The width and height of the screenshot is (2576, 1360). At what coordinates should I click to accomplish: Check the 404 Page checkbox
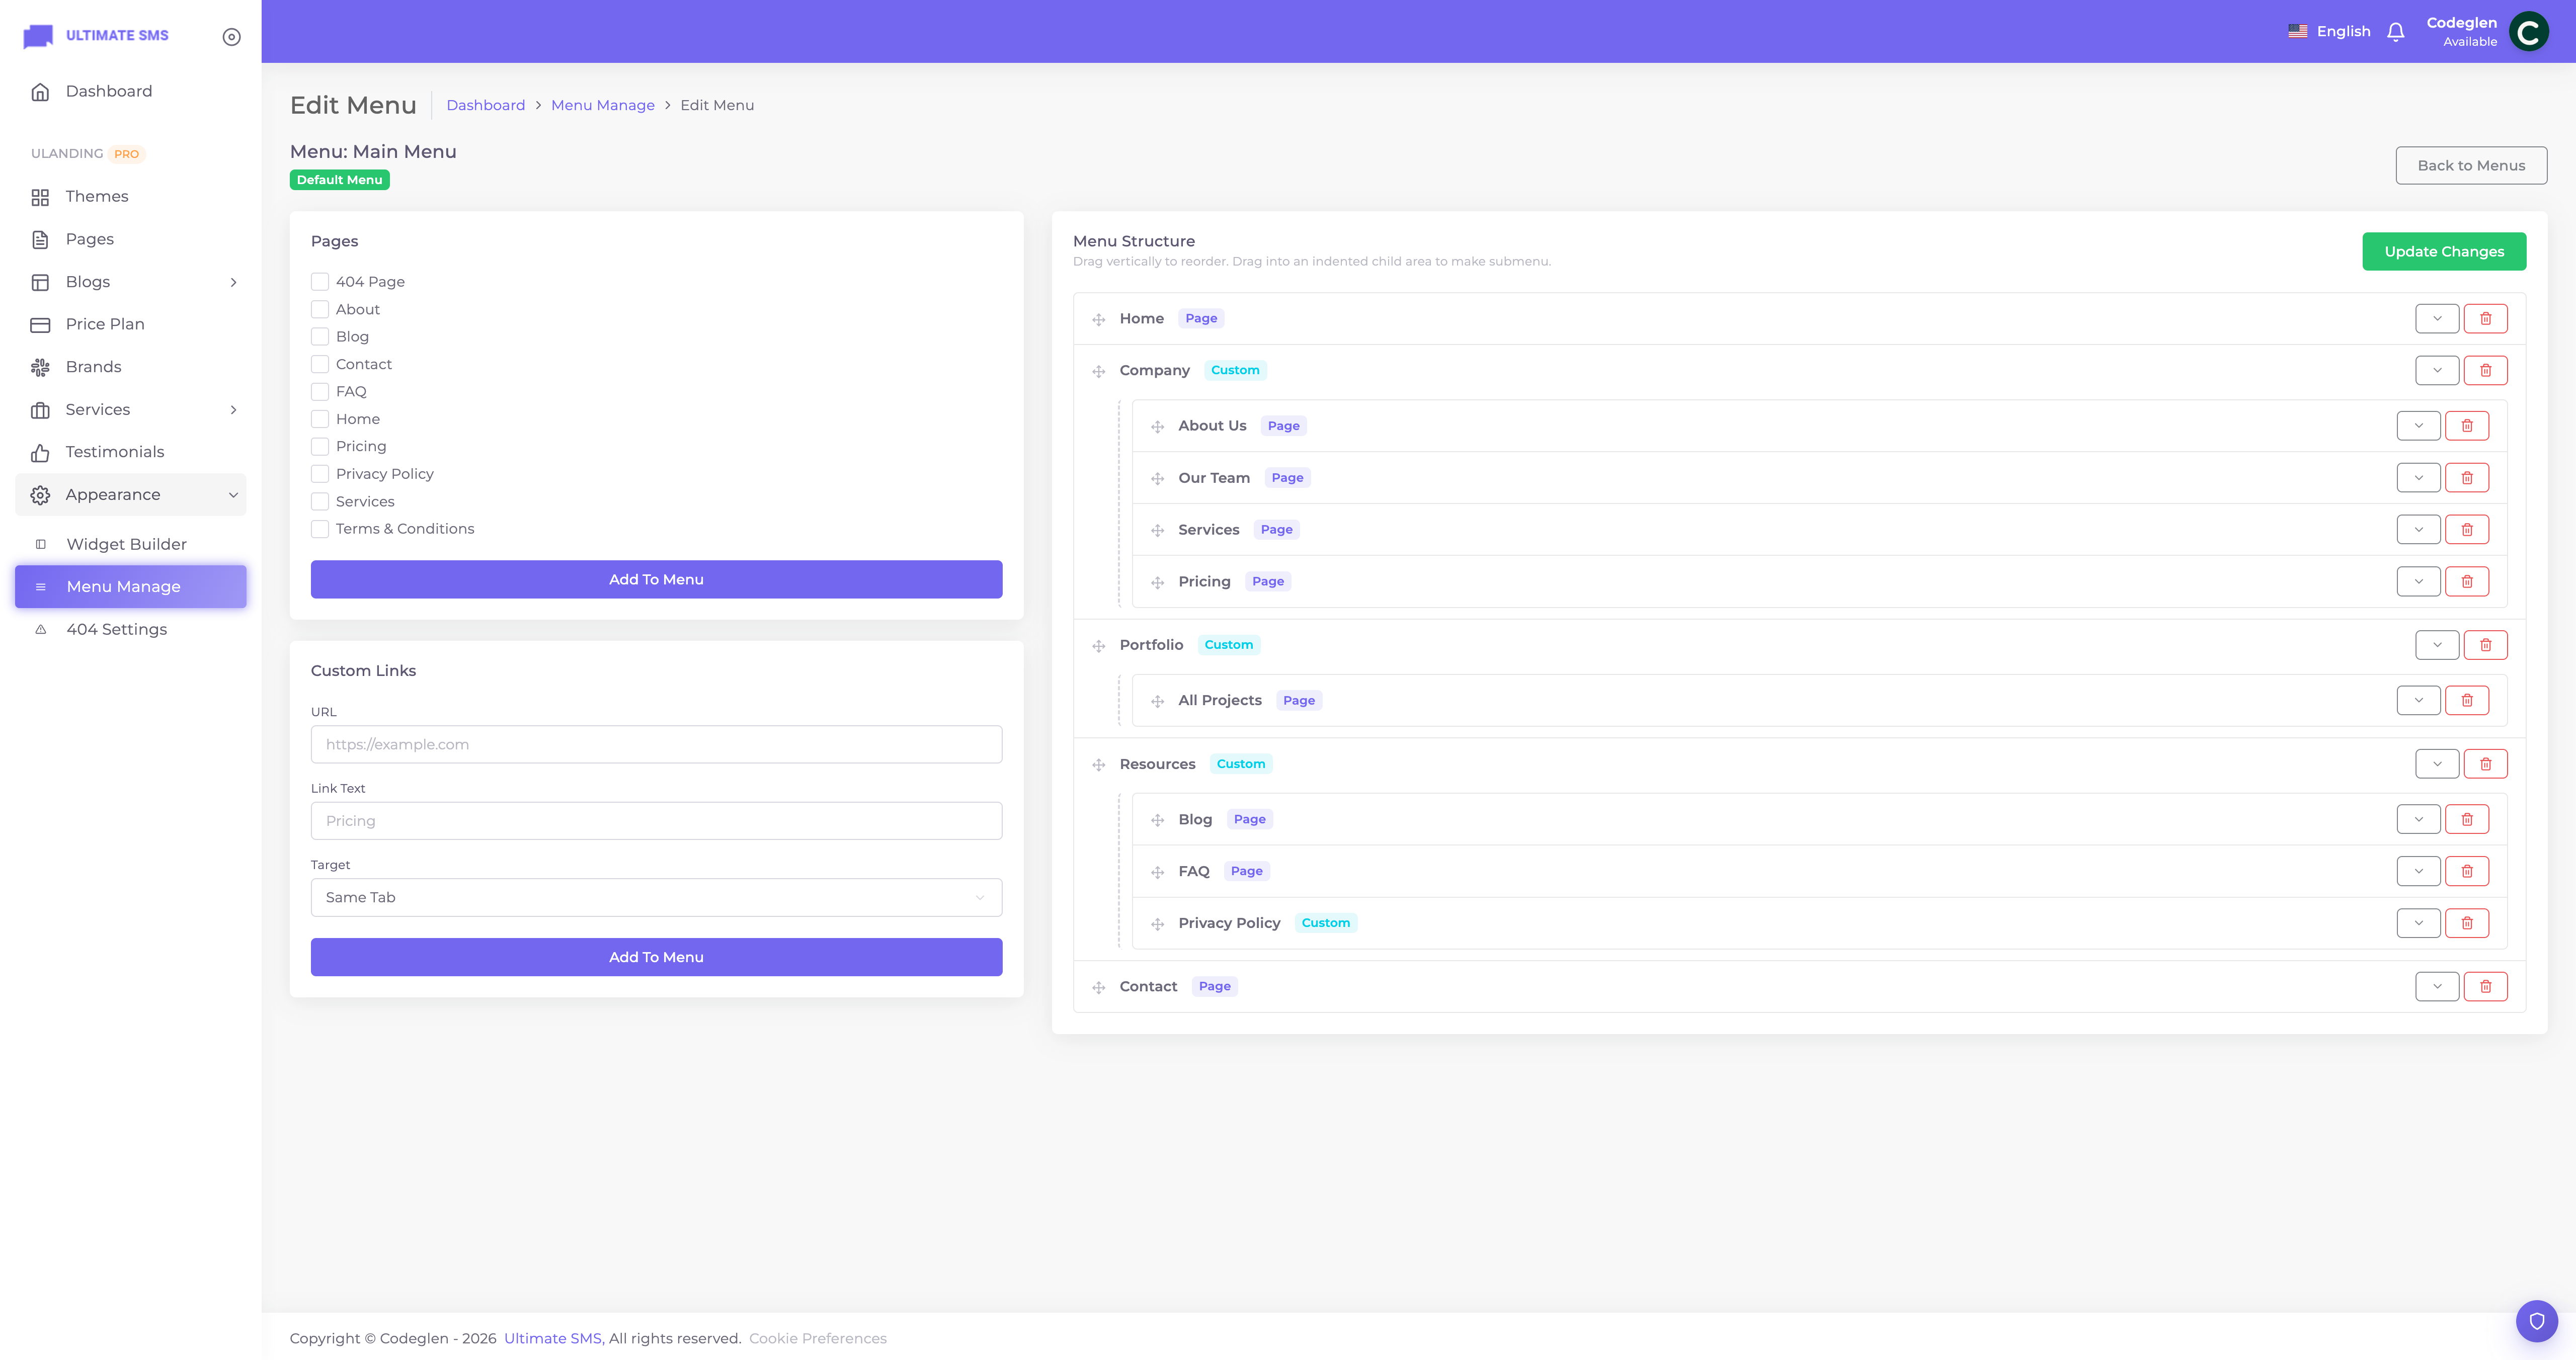pyautogui.click(x=320, y=282)
